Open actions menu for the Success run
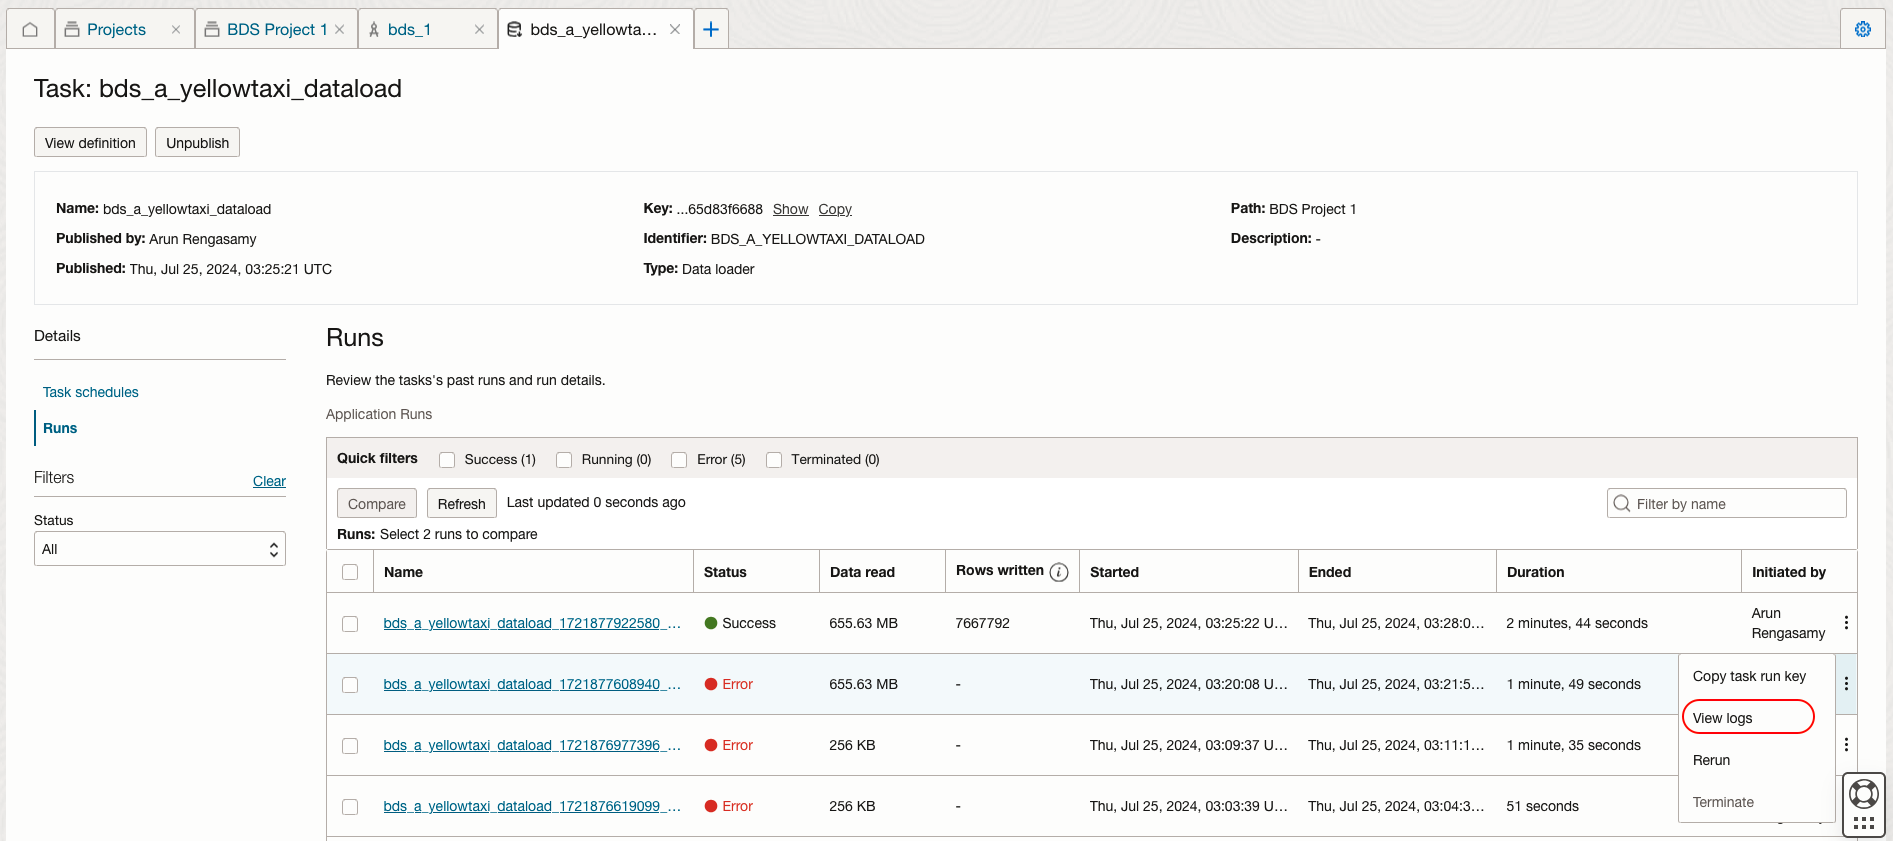Viewport: 1893px width, 841px height. (x=1846, y=623)
